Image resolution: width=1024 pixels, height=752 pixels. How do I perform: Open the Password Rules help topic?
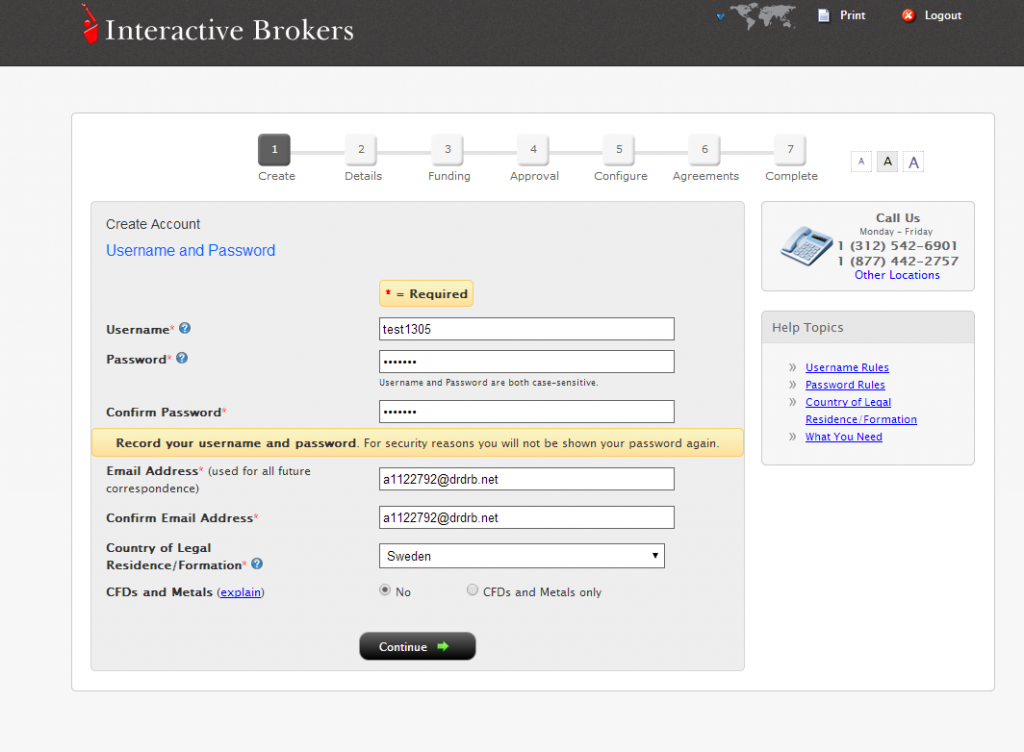pyautogui.click(x=845, y=385)
